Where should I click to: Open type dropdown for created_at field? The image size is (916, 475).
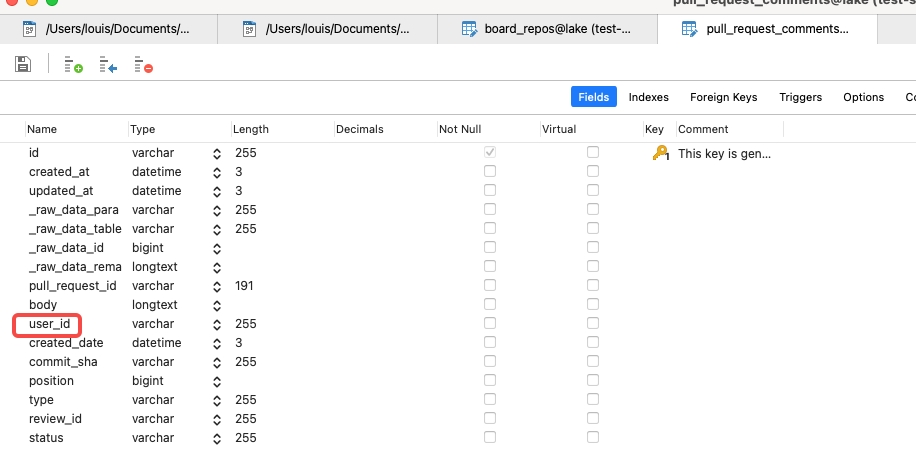(217, 173)
